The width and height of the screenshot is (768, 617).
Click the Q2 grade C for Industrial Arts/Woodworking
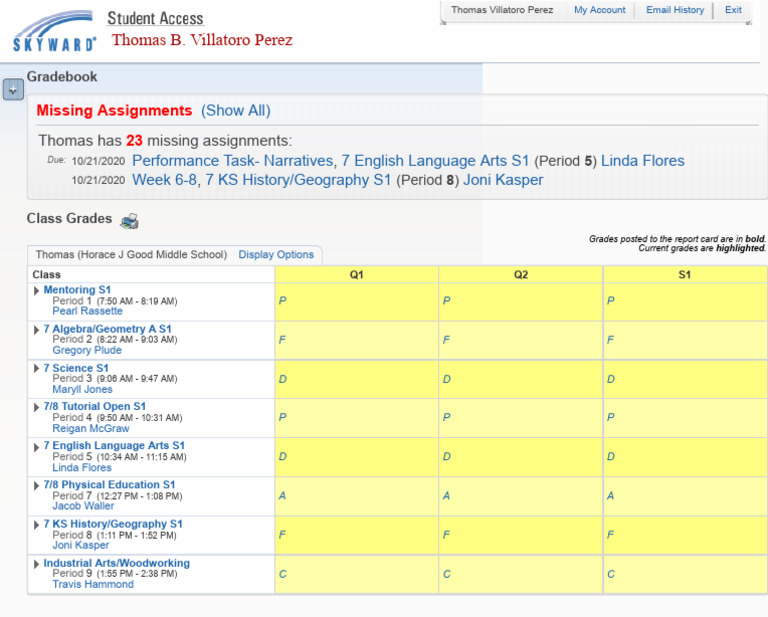pos(447,574)
